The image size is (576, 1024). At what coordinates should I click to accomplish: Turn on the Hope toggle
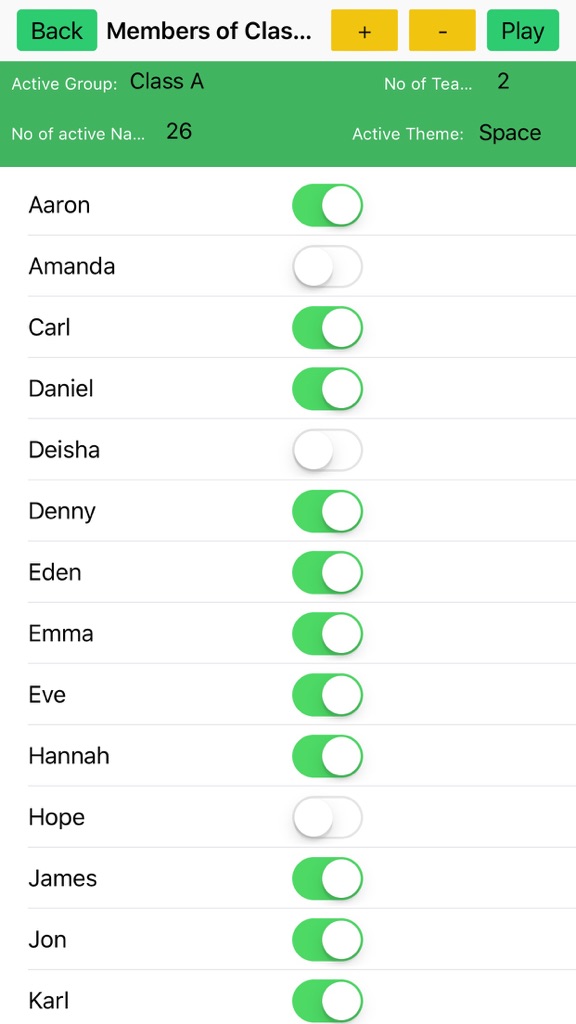327,818
